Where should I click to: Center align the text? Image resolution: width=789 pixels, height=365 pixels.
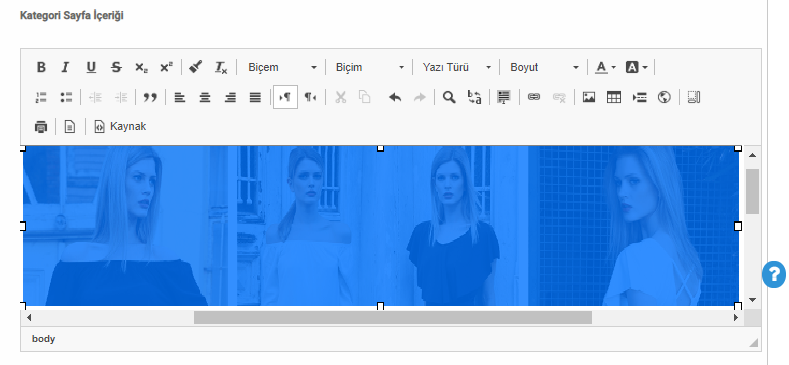(x=205, y=97)
